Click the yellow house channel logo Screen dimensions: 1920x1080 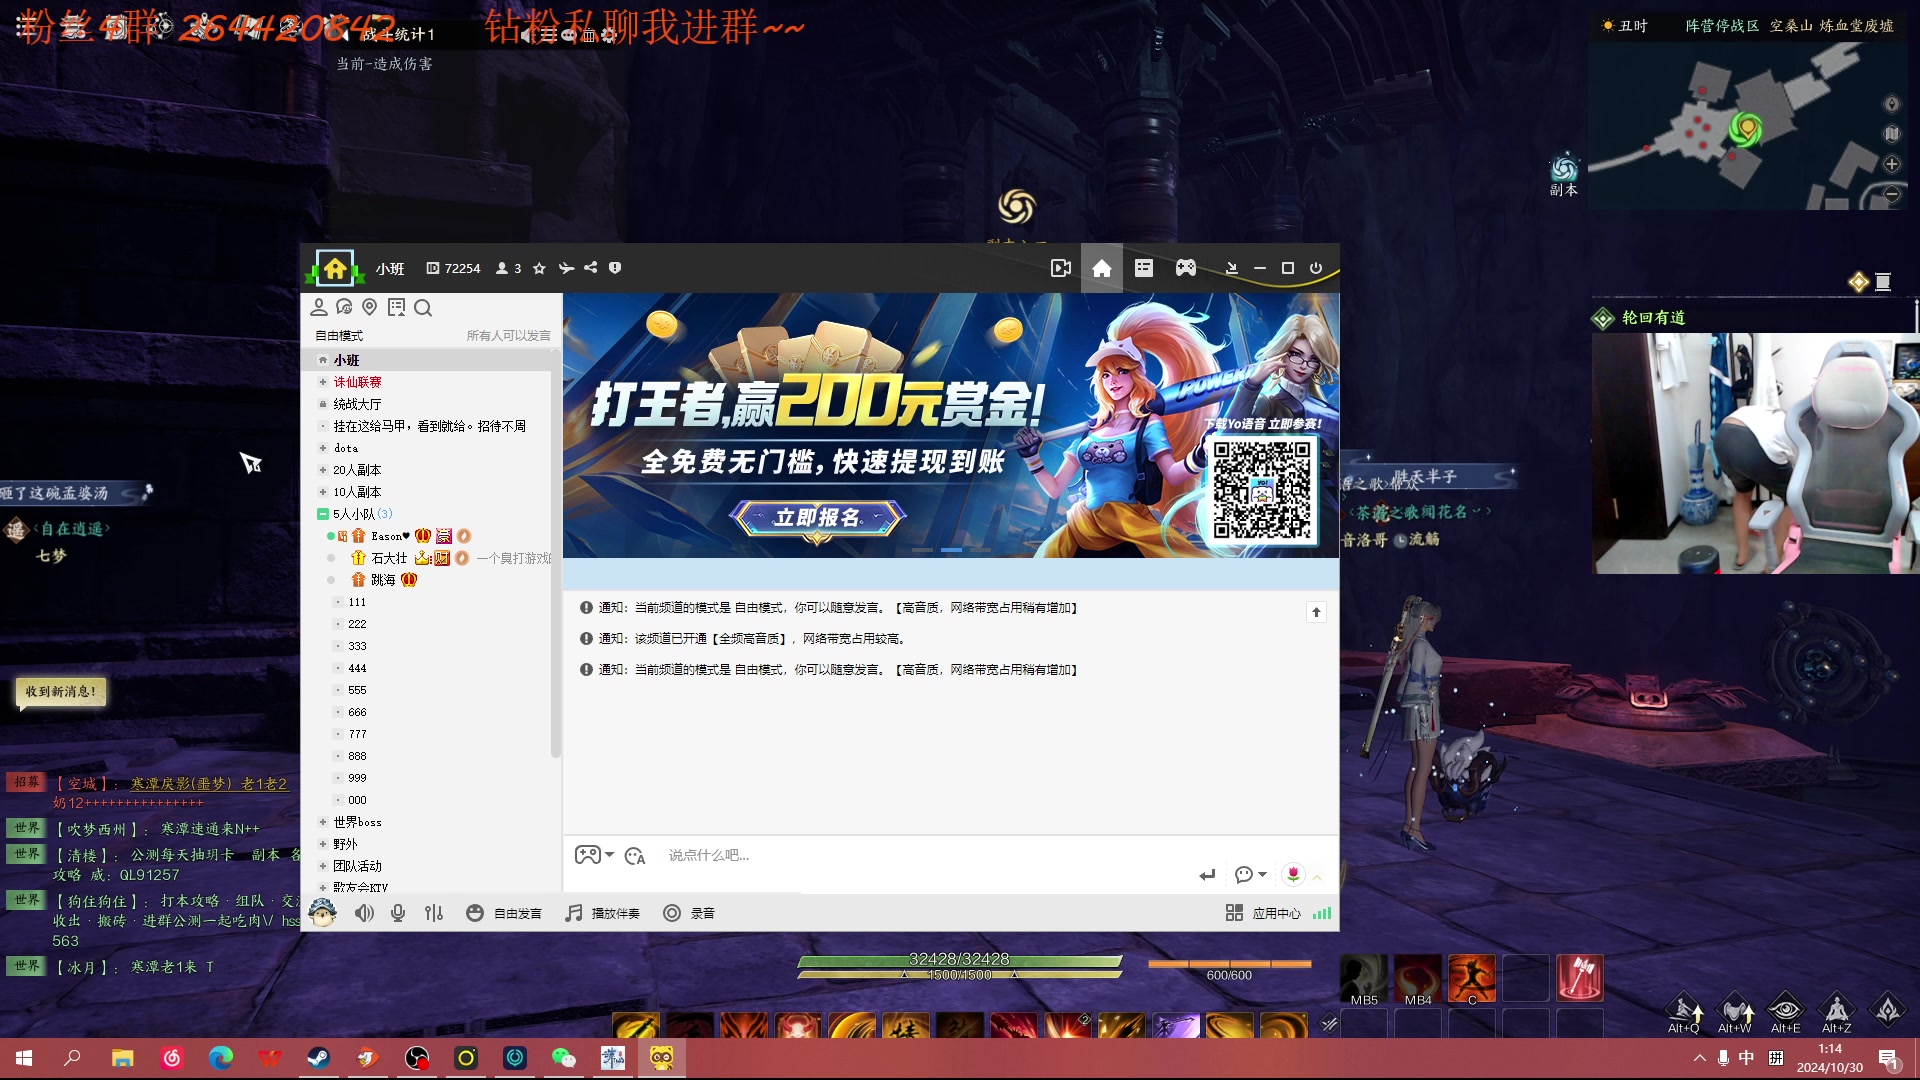point(335,268)
